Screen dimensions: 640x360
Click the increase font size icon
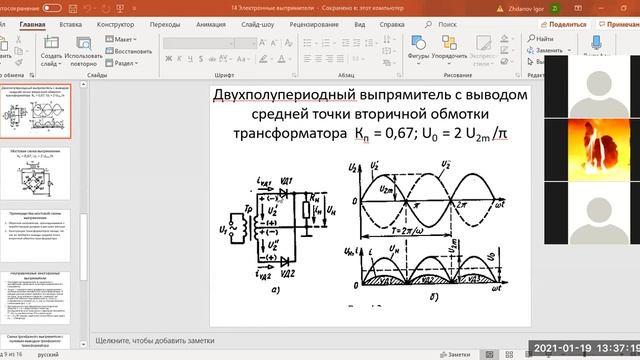pos(262,43)
